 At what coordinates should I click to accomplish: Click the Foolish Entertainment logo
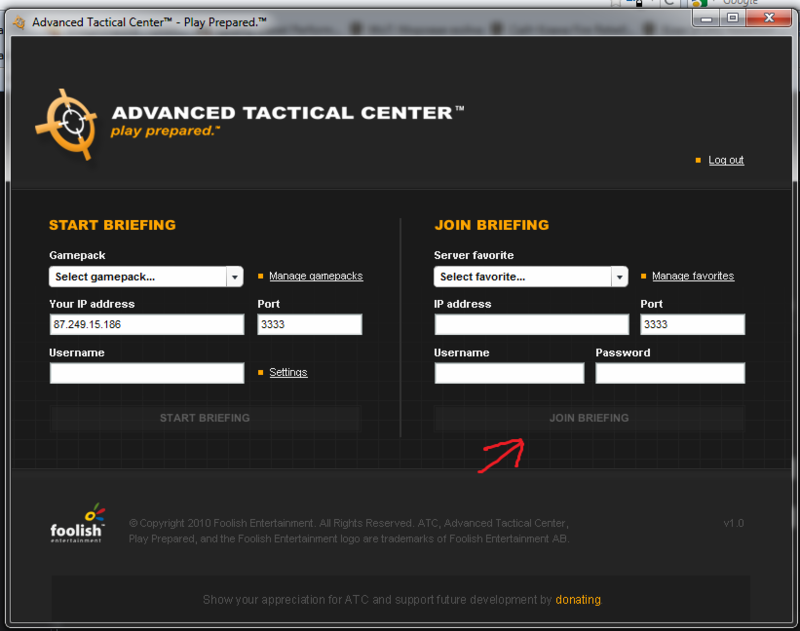pos(78,523)
